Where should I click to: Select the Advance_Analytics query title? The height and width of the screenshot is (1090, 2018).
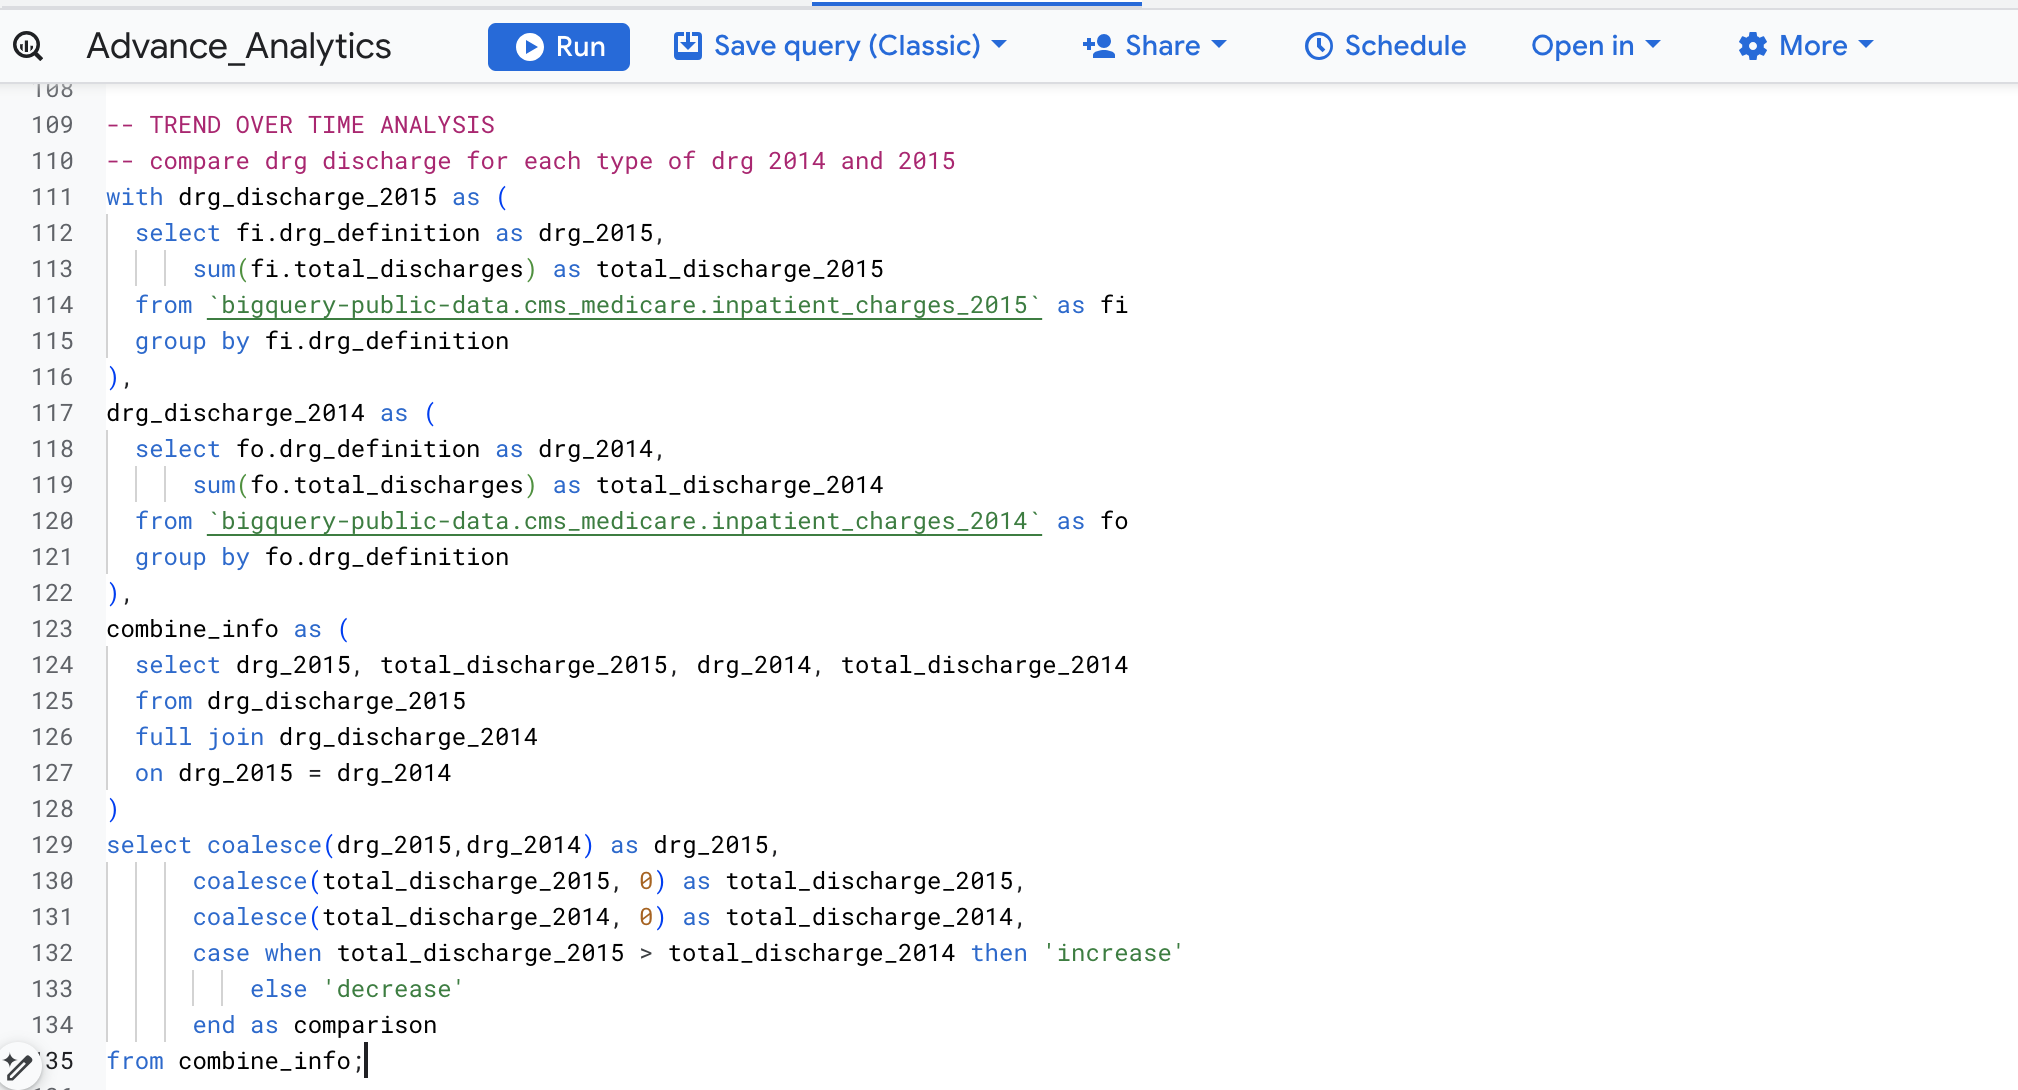point(239,46)
